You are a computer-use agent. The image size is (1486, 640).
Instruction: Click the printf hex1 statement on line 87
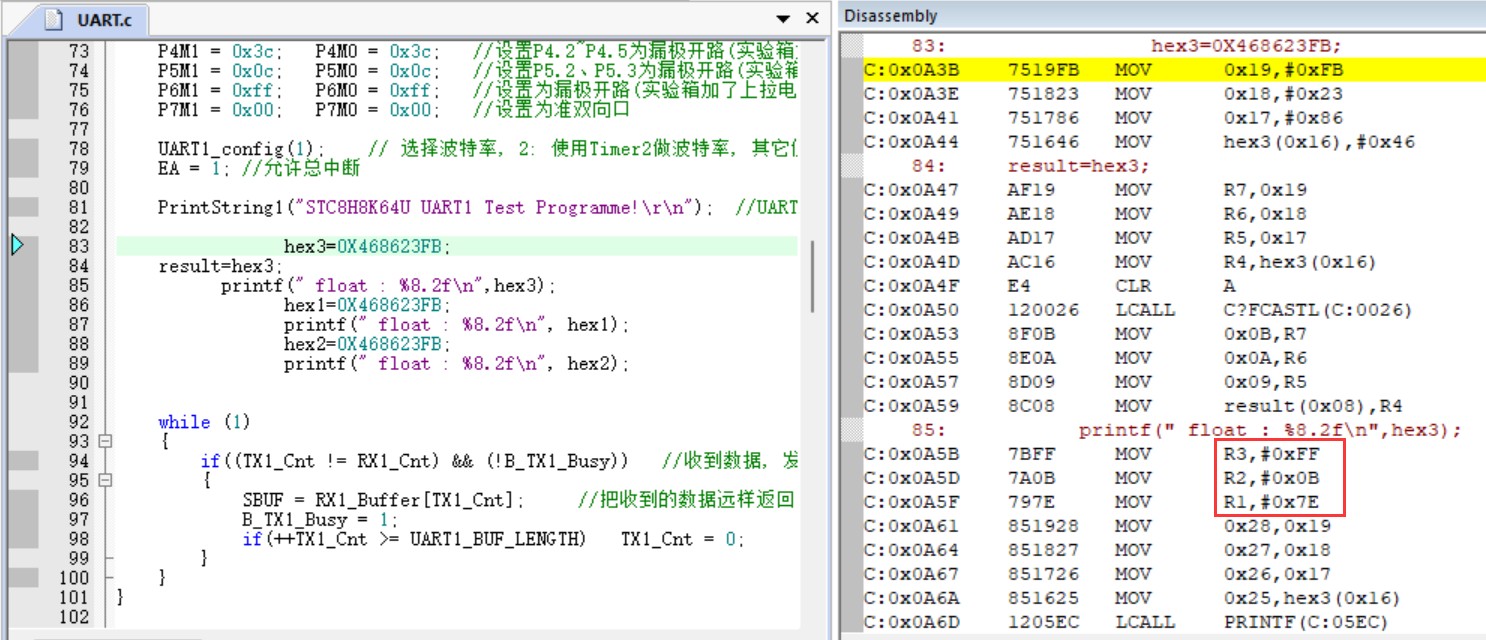(457, 324)
